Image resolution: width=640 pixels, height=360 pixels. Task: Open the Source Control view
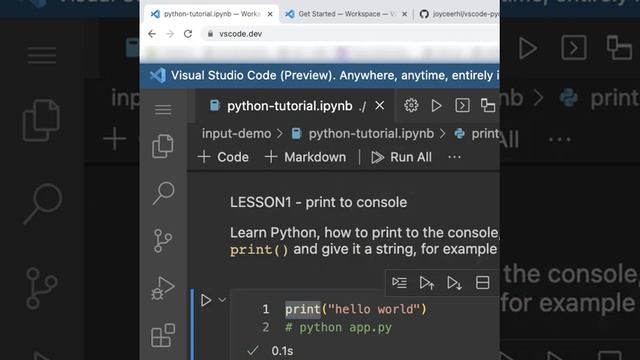click(163, 241)
